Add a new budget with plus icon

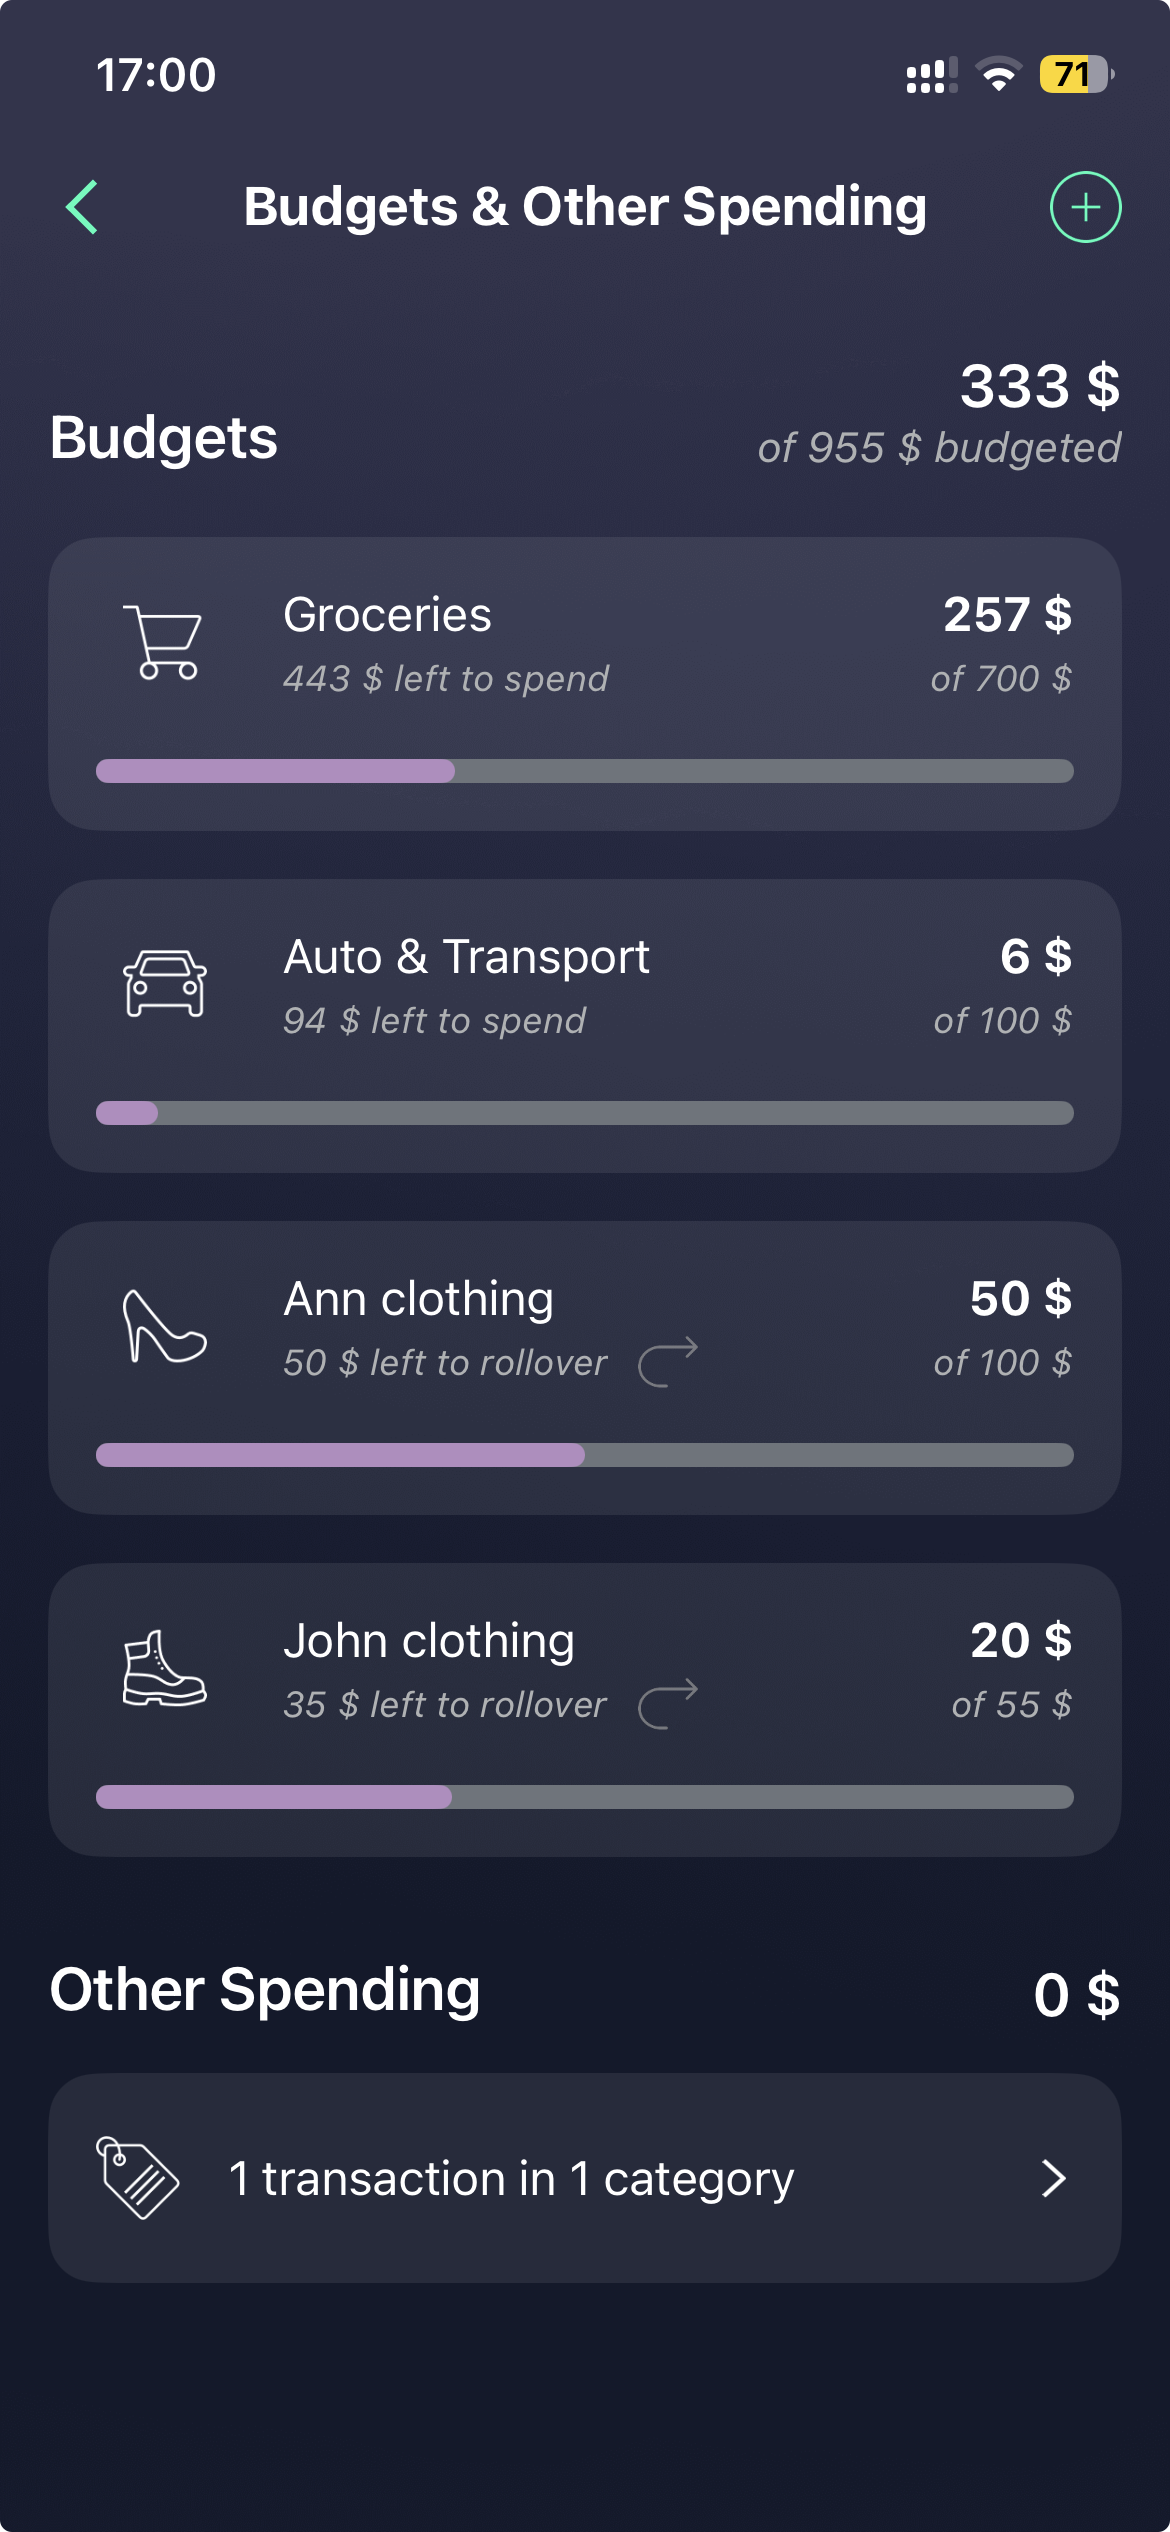click(1085, 207)
